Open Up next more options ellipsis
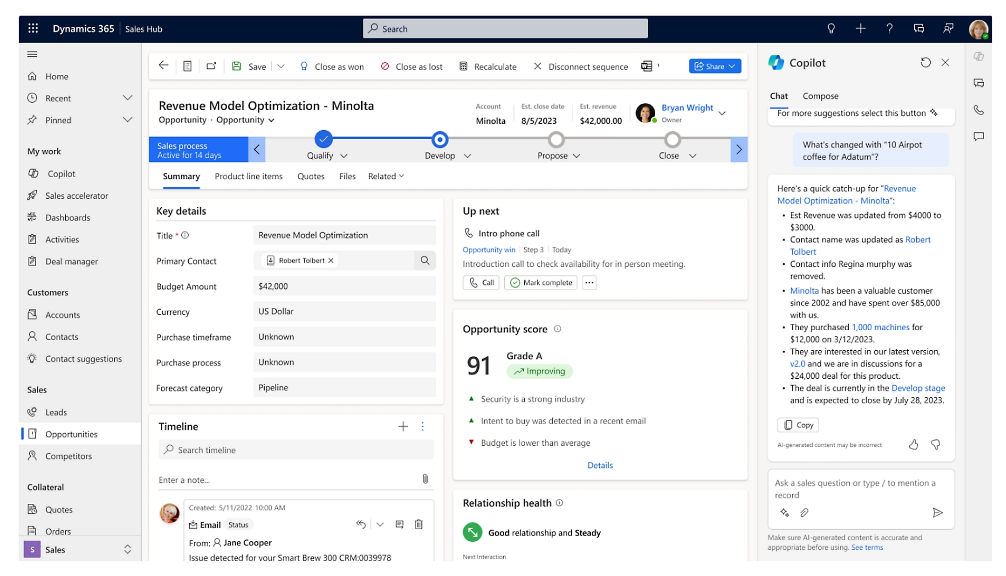Screen dimensions: 1006x576 590,282
